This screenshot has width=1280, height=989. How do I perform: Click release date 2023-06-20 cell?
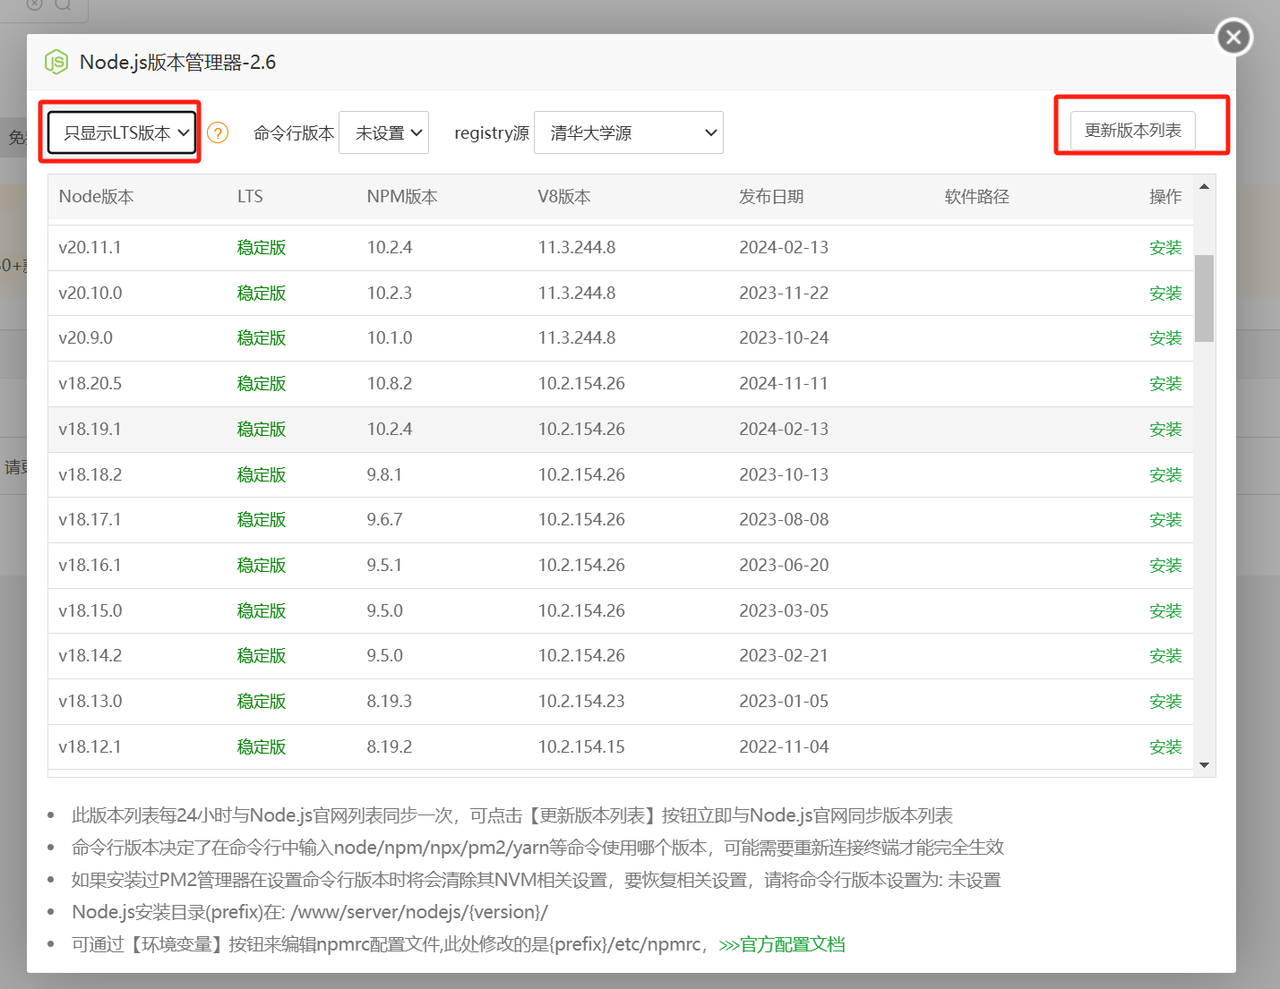click(x=784, y=565)
